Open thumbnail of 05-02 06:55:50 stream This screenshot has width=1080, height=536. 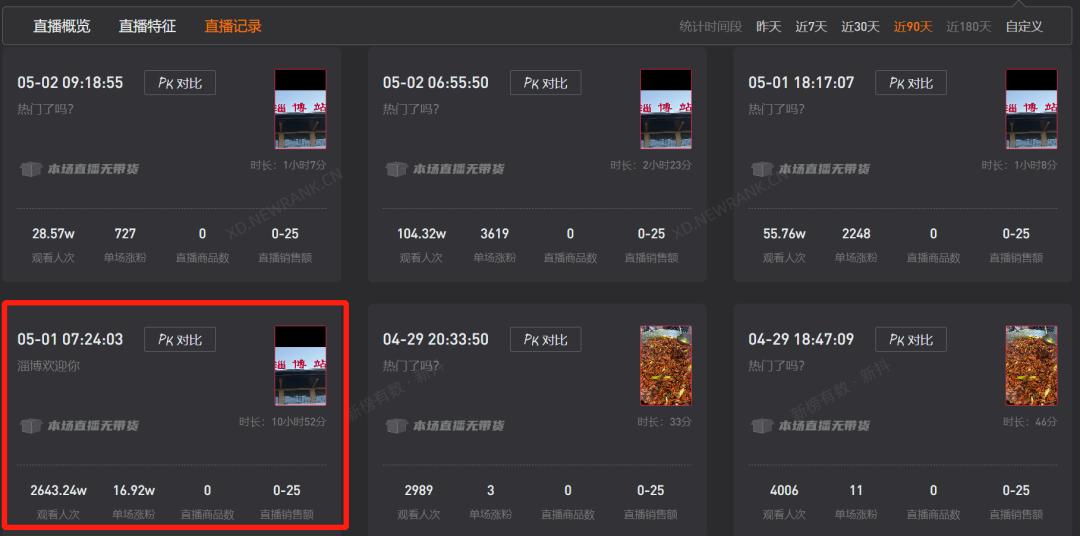666,109
